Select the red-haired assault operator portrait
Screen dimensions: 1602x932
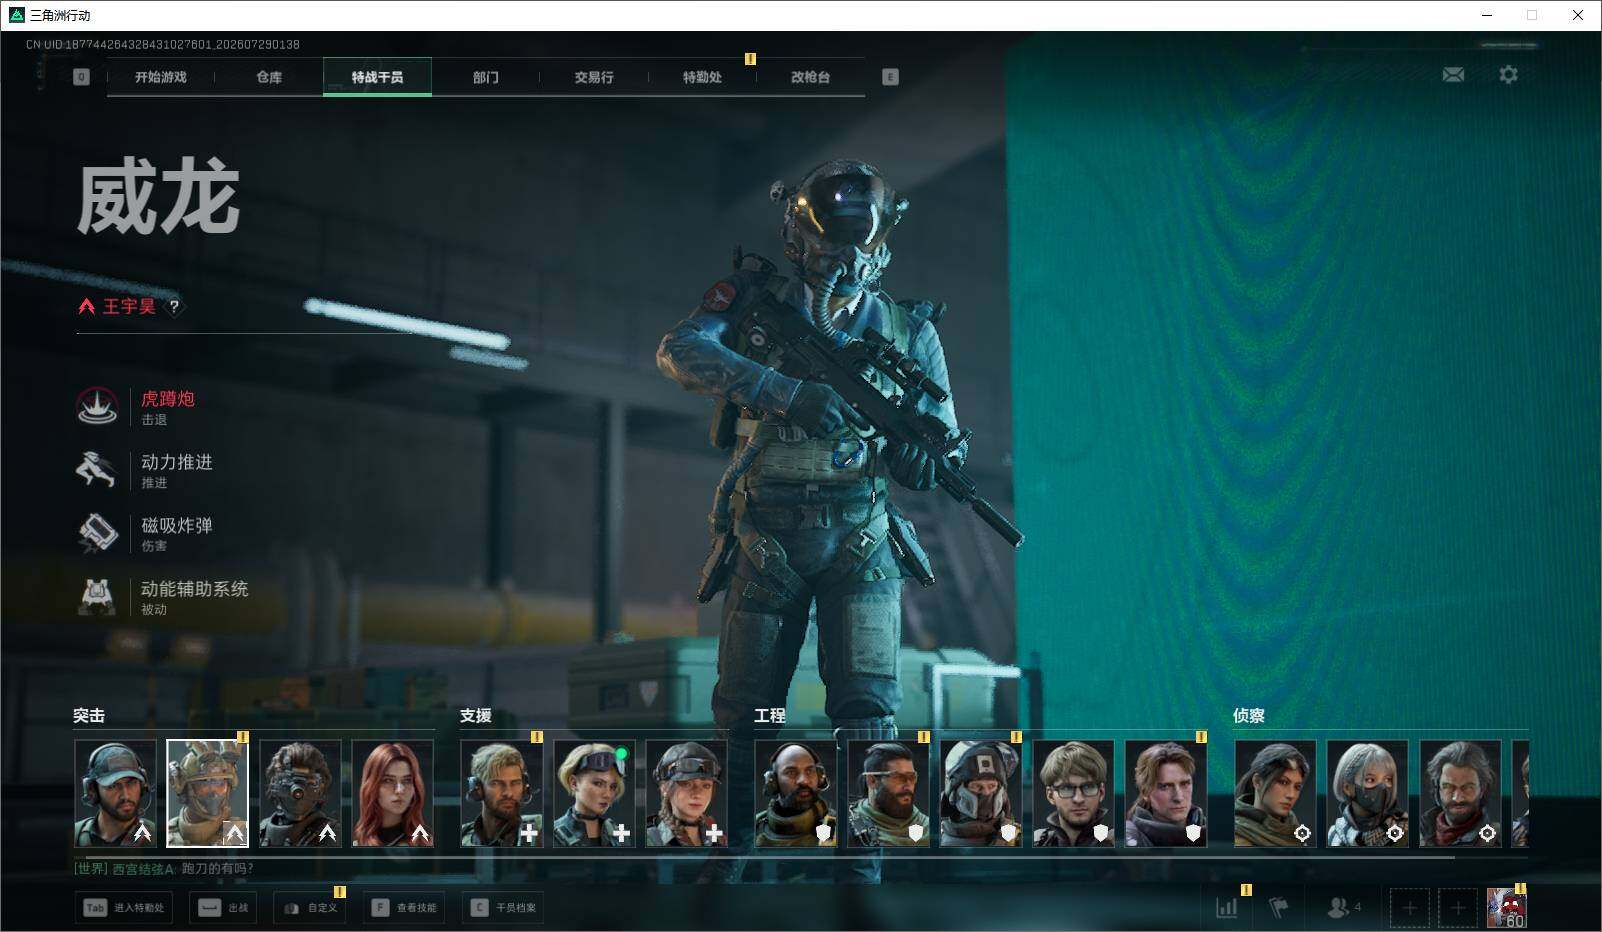tap(393, 794)
